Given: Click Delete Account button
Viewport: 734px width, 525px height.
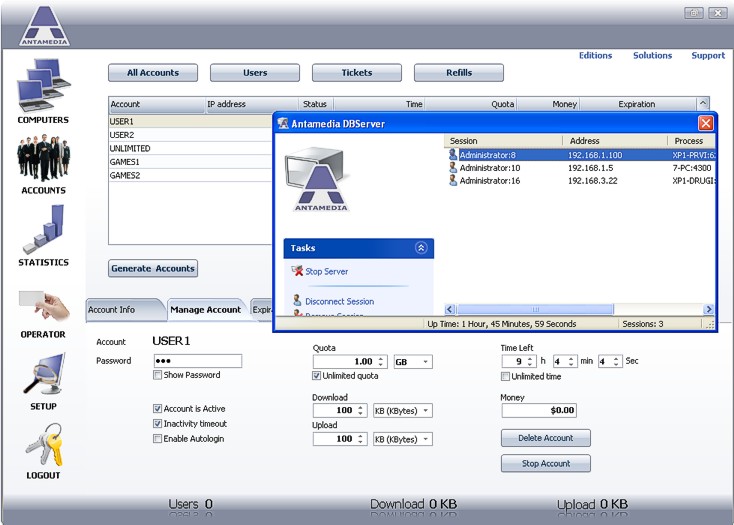Looking at the screenshot, I should [546, 438].
